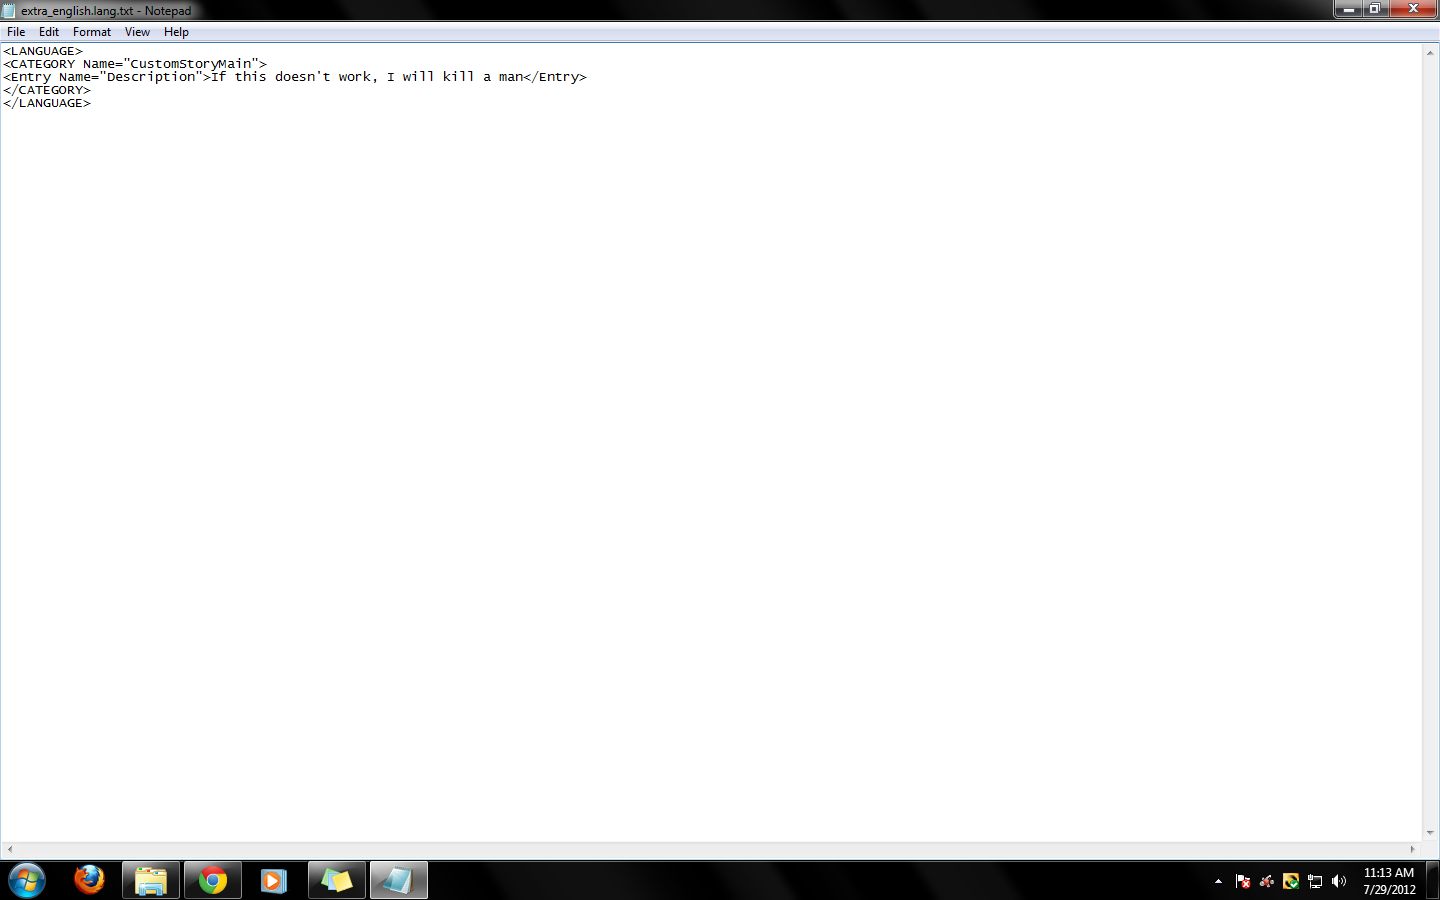Image resolution: width=1440 pixels, height=900 pixels.
Task: Click the Norton security tray icon
Action: (1291, 881)
